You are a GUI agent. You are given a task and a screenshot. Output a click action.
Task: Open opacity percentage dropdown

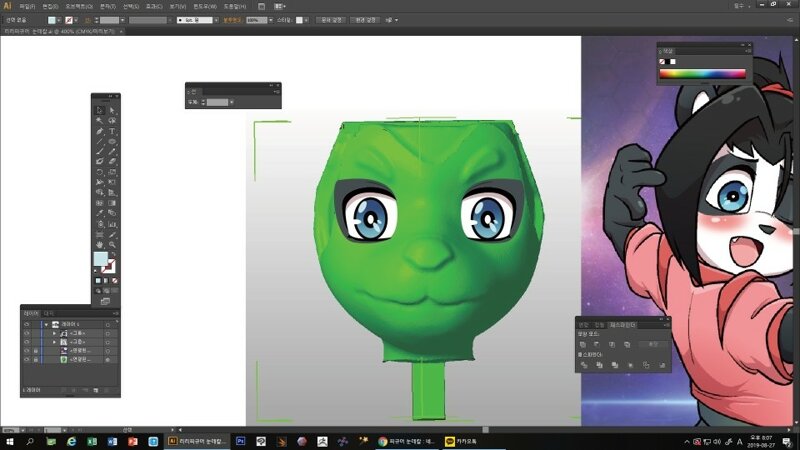pos(270,20)
